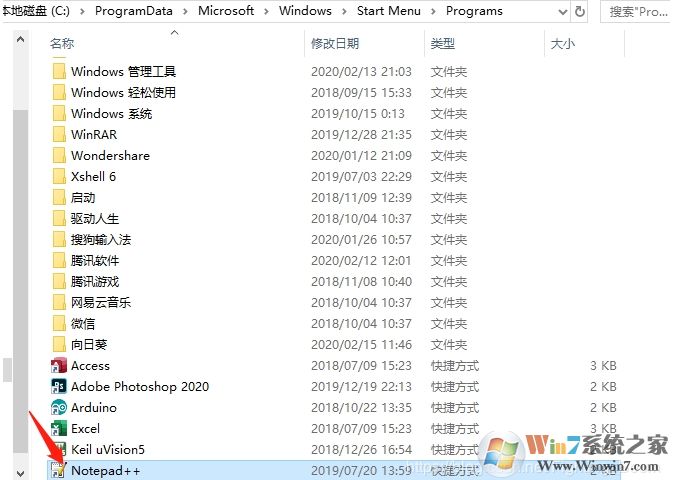
Task: Expand the chevron after Microsoft breadcrumb
Action: (x=266, y=11)
